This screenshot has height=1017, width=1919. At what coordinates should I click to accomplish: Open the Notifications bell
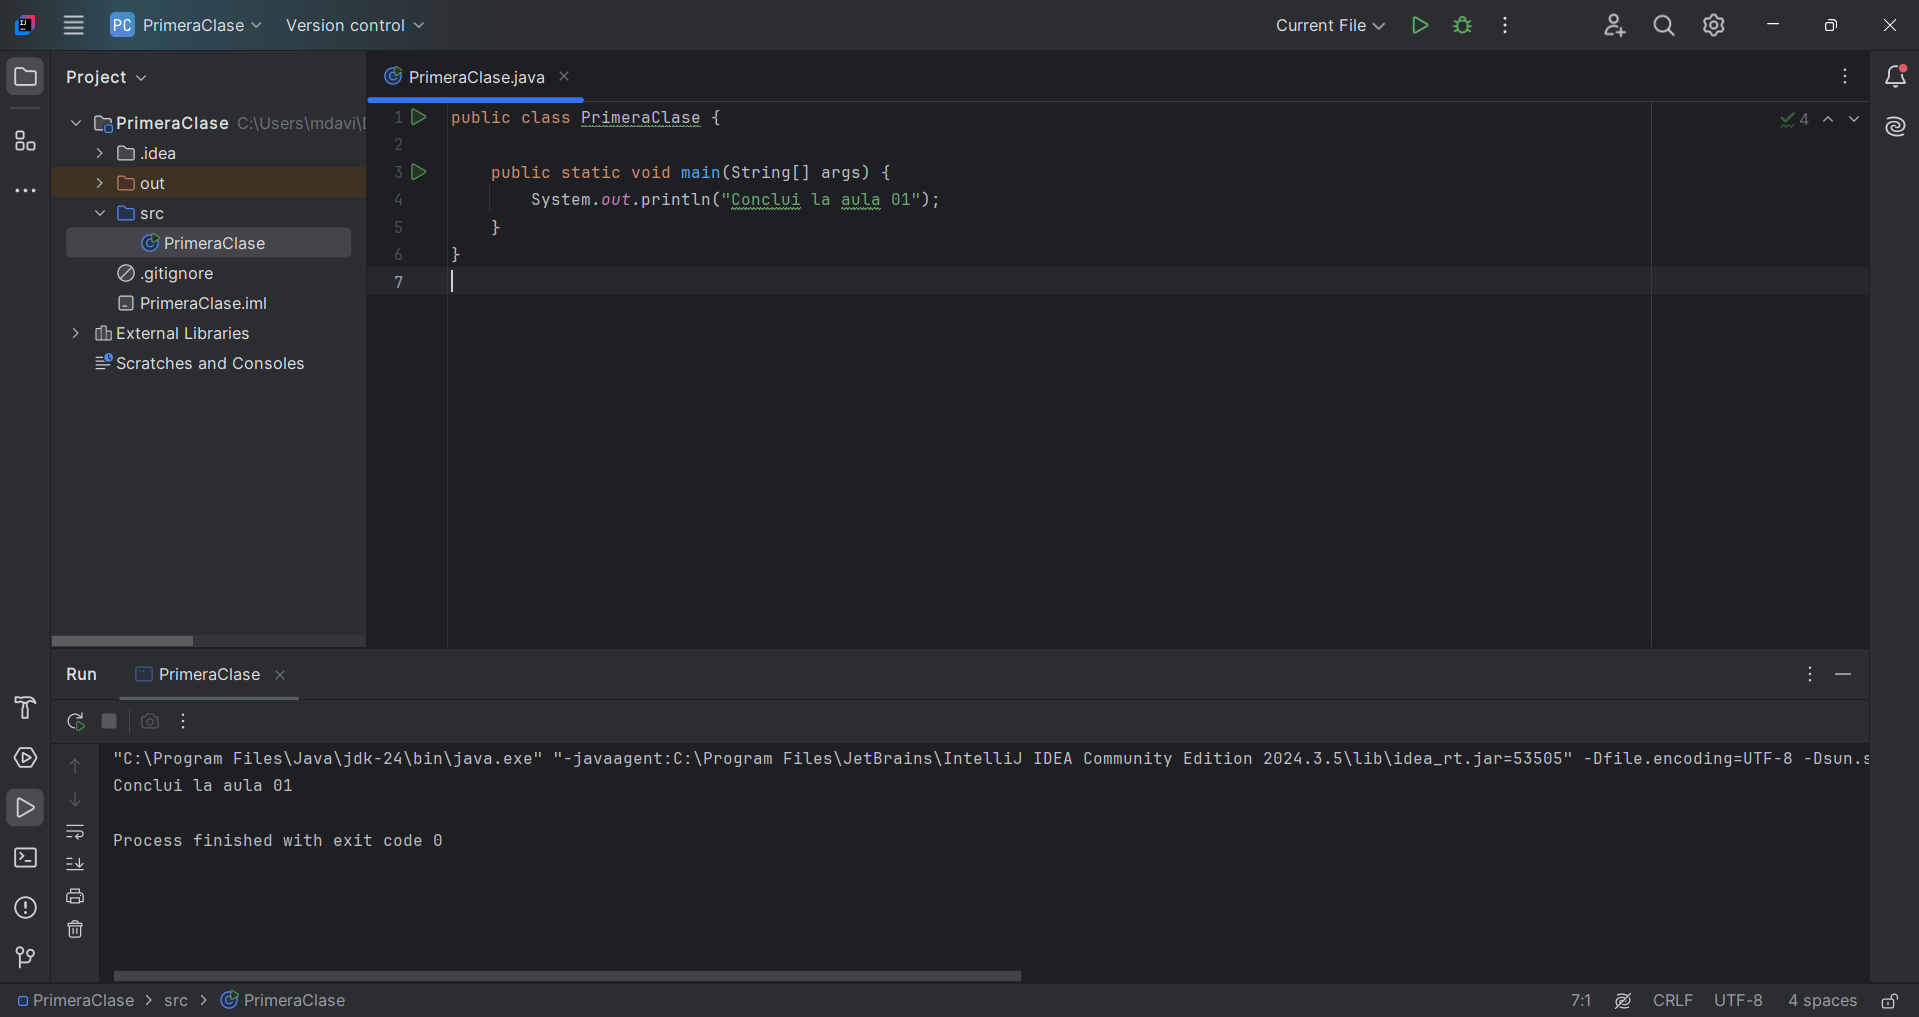(x=1895, y=77)
